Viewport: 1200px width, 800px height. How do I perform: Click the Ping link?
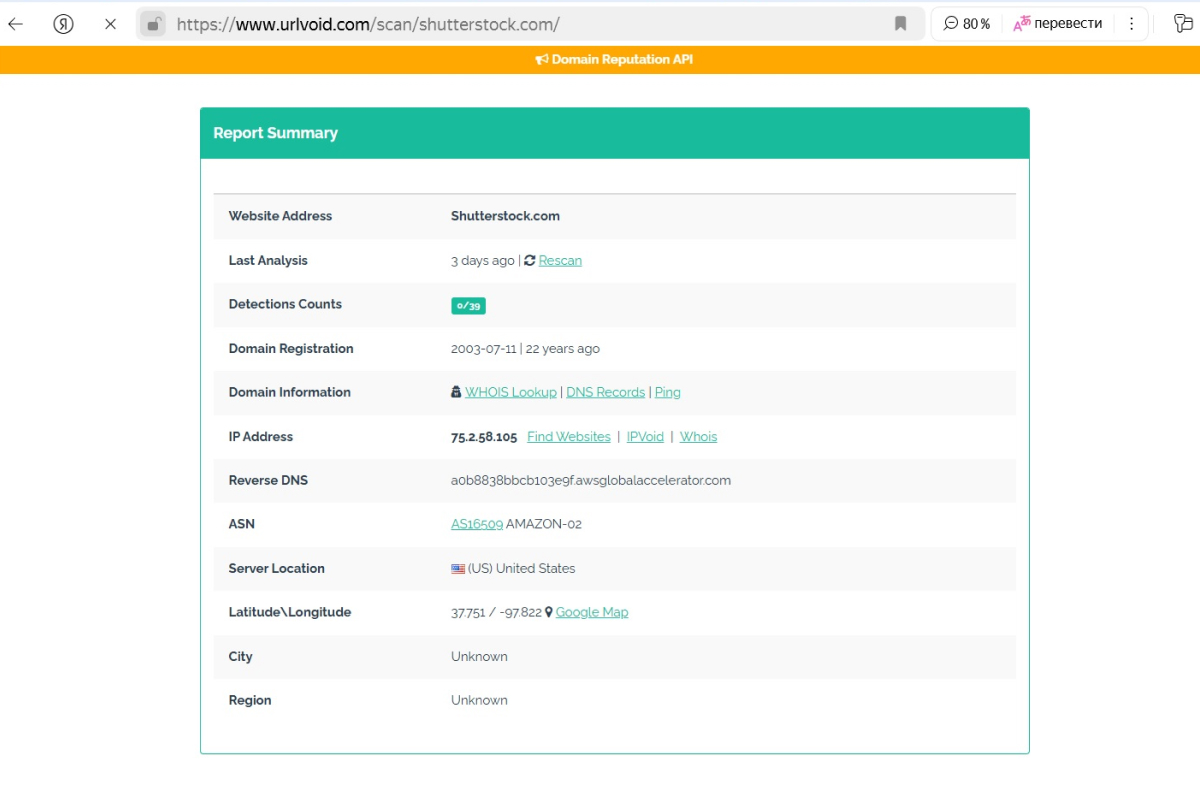(667, 393)
